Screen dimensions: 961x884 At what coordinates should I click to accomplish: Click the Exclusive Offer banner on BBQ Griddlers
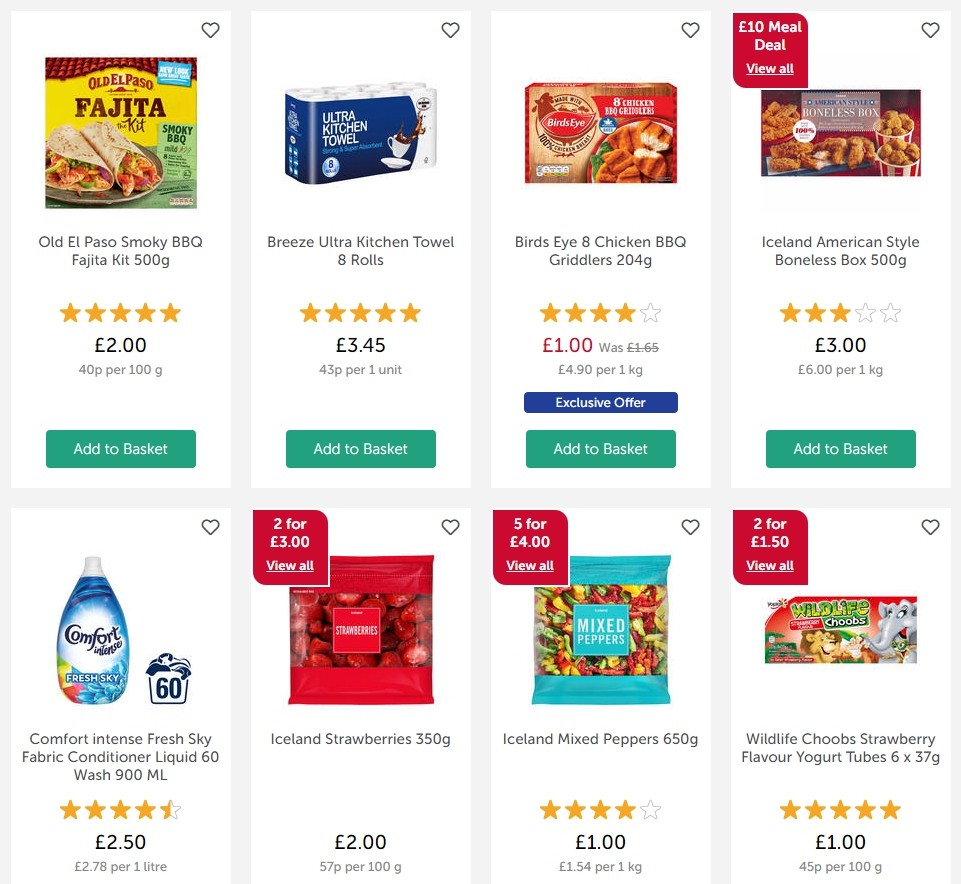(600, 402)
